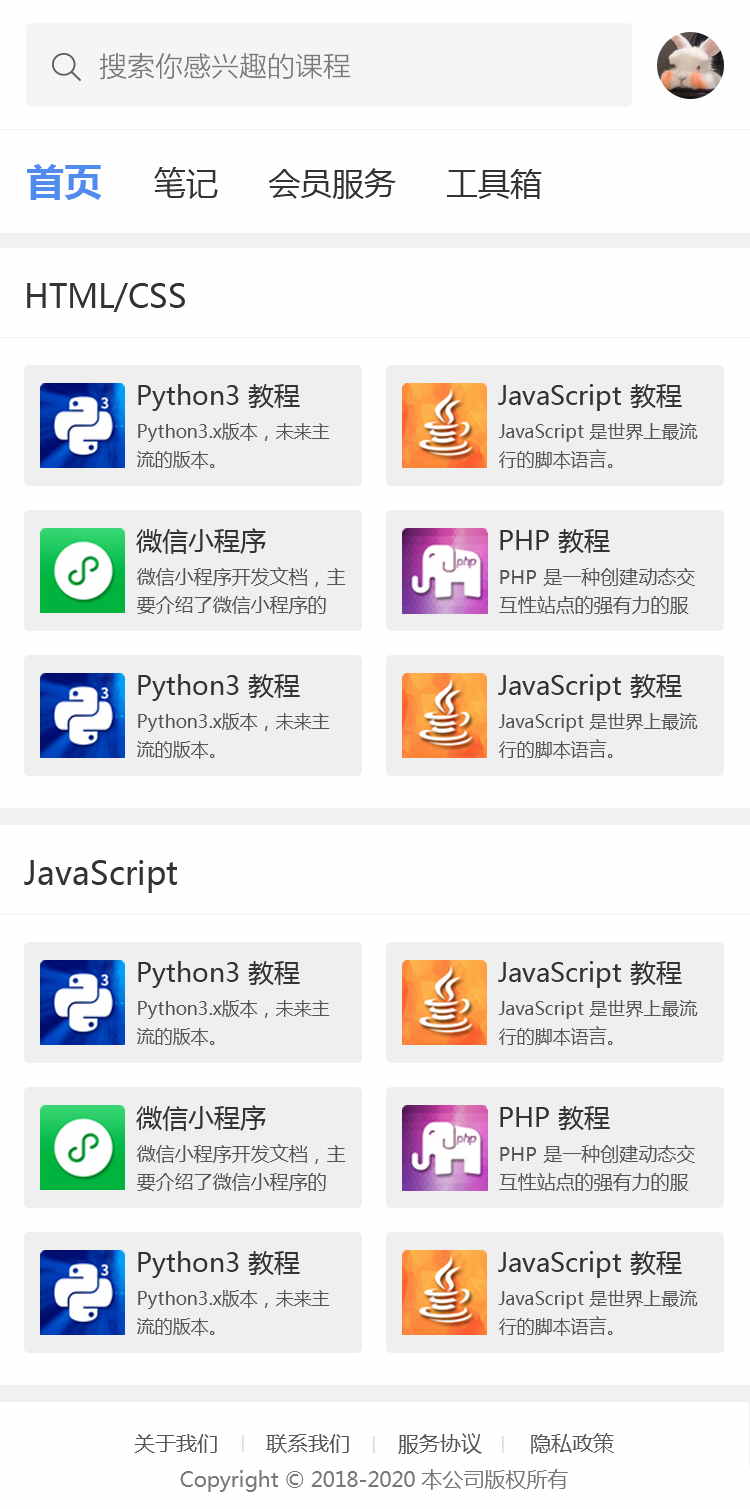
Task: Open the 笔记 tab
Action: [x=185, y=184]
